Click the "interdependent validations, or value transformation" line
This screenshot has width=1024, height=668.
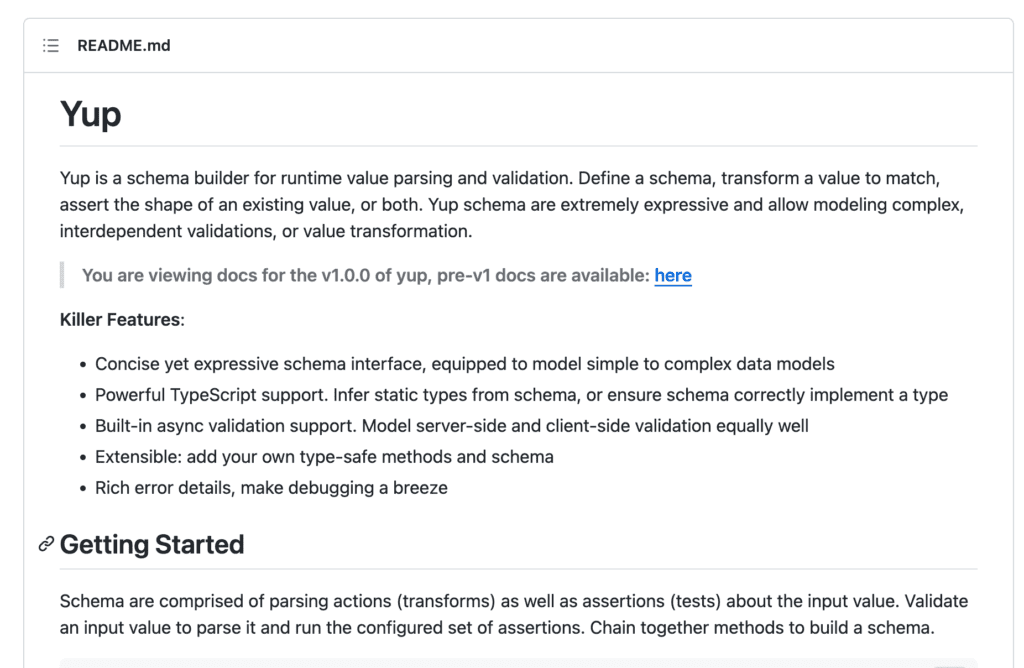[x=265, y=231]
